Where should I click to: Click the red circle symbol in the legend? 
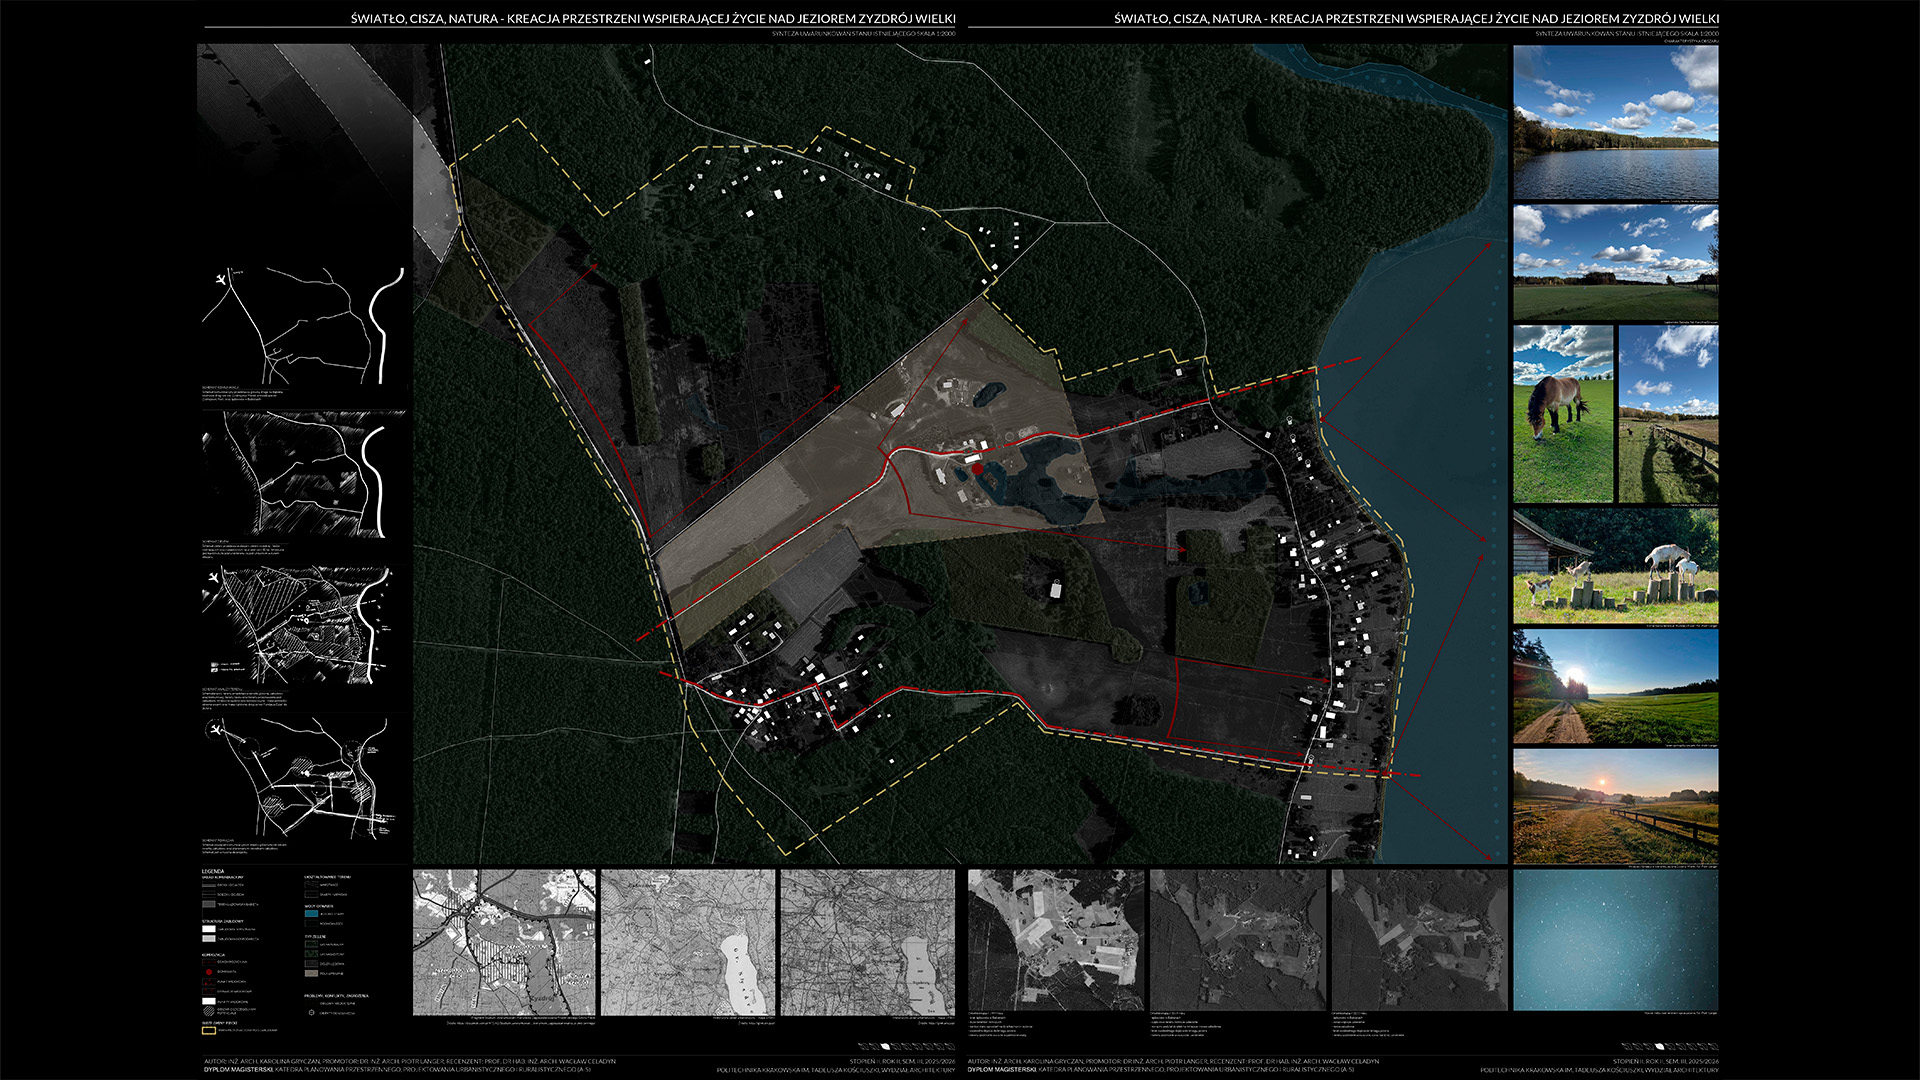209,972
